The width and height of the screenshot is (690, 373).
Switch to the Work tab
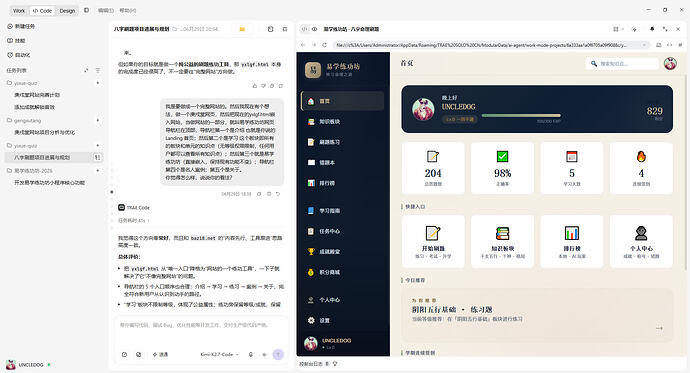coord(19,11)
